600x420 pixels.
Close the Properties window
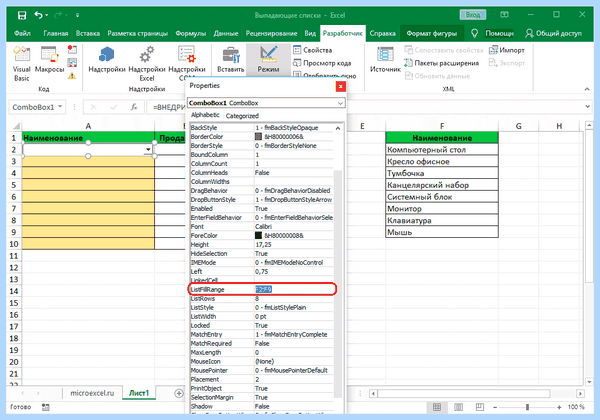click(341, 86)
